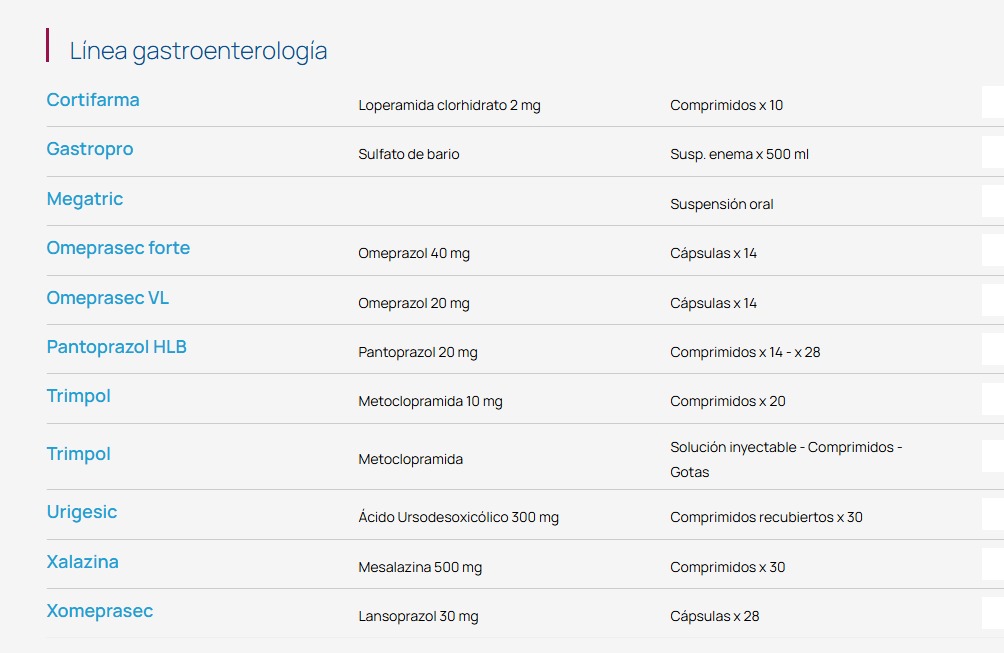Click the Loperamida clorhidrato 2 mg text

449,105
